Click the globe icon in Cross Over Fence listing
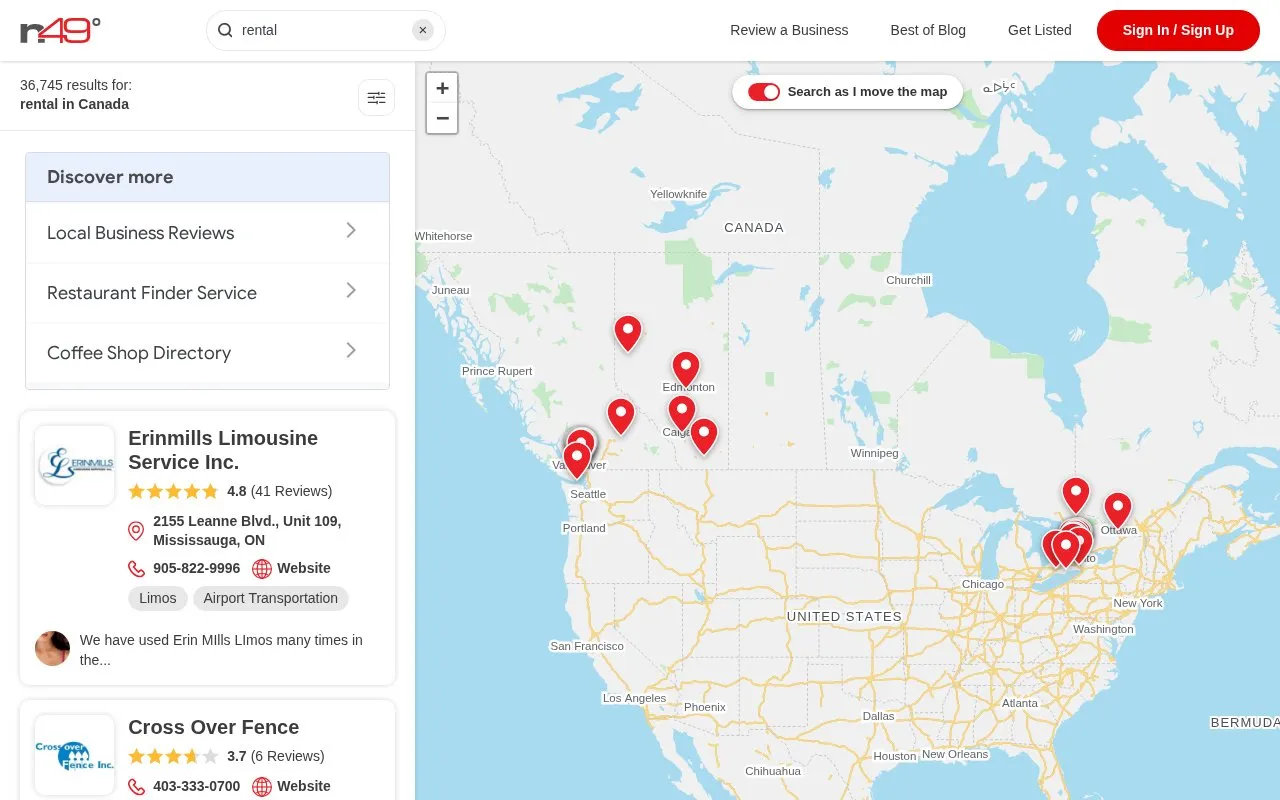The height and width of the screenshot is (800, 1280). coord(262,787)
